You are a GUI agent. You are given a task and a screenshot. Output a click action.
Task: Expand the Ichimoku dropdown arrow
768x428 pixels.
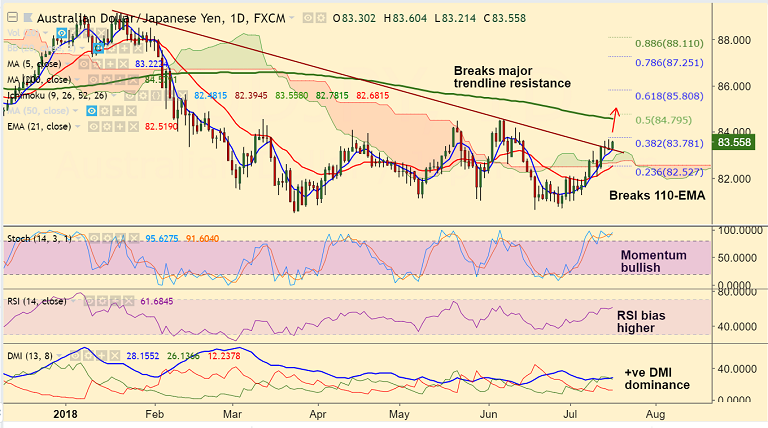point(114,95)
